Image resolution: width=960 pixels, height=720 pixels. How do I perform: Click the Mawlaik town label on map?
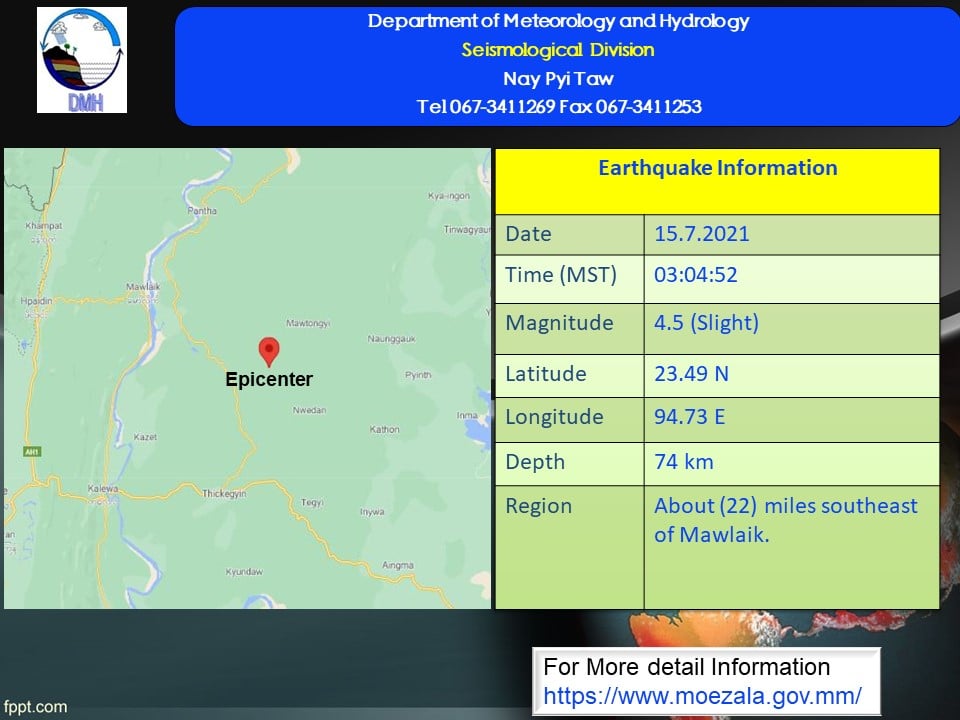point(143,287)
